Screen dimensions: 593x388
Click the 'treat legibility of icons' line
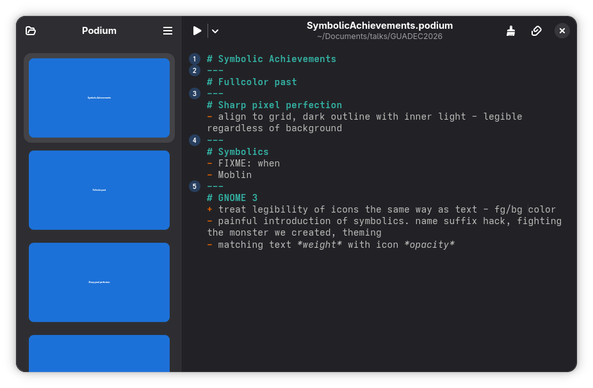[x=381, y=210]
